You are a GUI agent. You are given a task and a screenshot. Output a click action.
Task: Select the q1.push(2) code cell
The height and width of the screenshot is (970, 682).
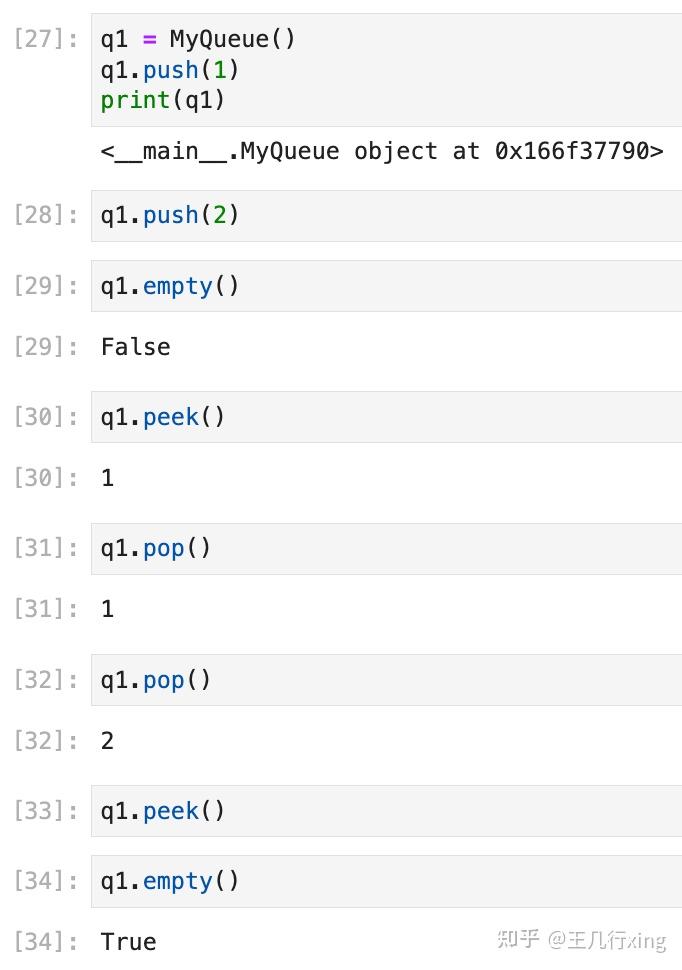(x=386, y=216)
